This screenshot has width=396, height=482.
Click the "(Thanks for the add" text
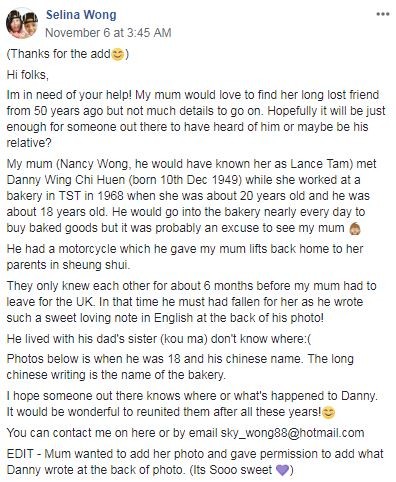(x=59, y=54)
